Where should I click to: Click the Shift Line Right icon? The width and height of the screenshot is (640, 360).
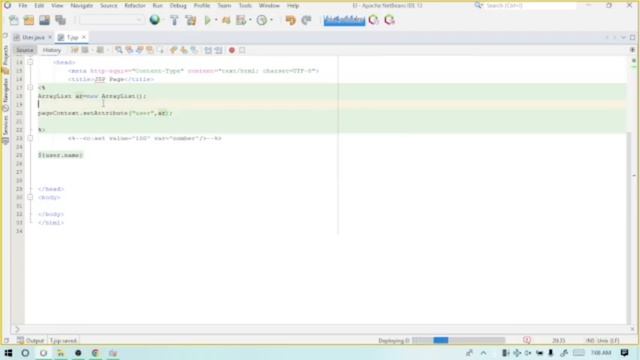219,50
